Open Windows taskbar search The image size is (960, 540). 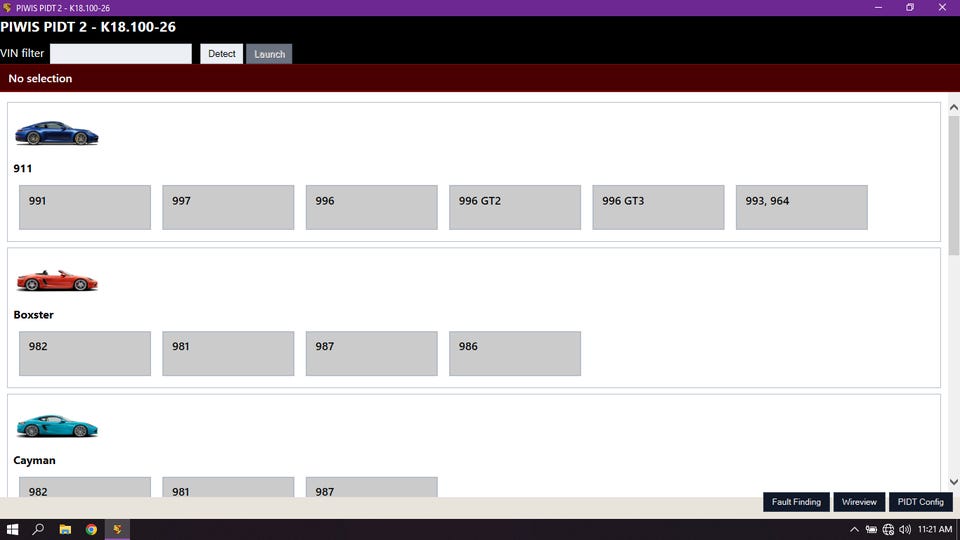click(38, 530)
